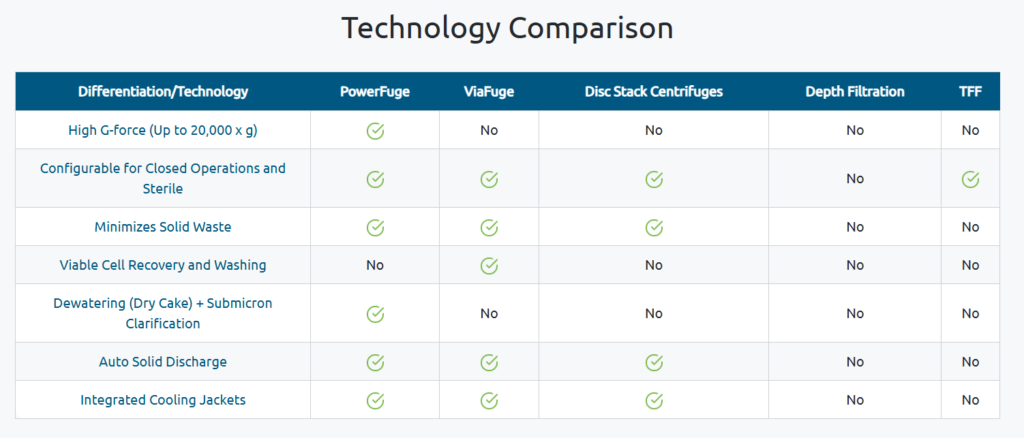This screenshot has width=1024, height=438.
Task: Select the Depth Filtration column header
Action: click(x=855, y=91)
